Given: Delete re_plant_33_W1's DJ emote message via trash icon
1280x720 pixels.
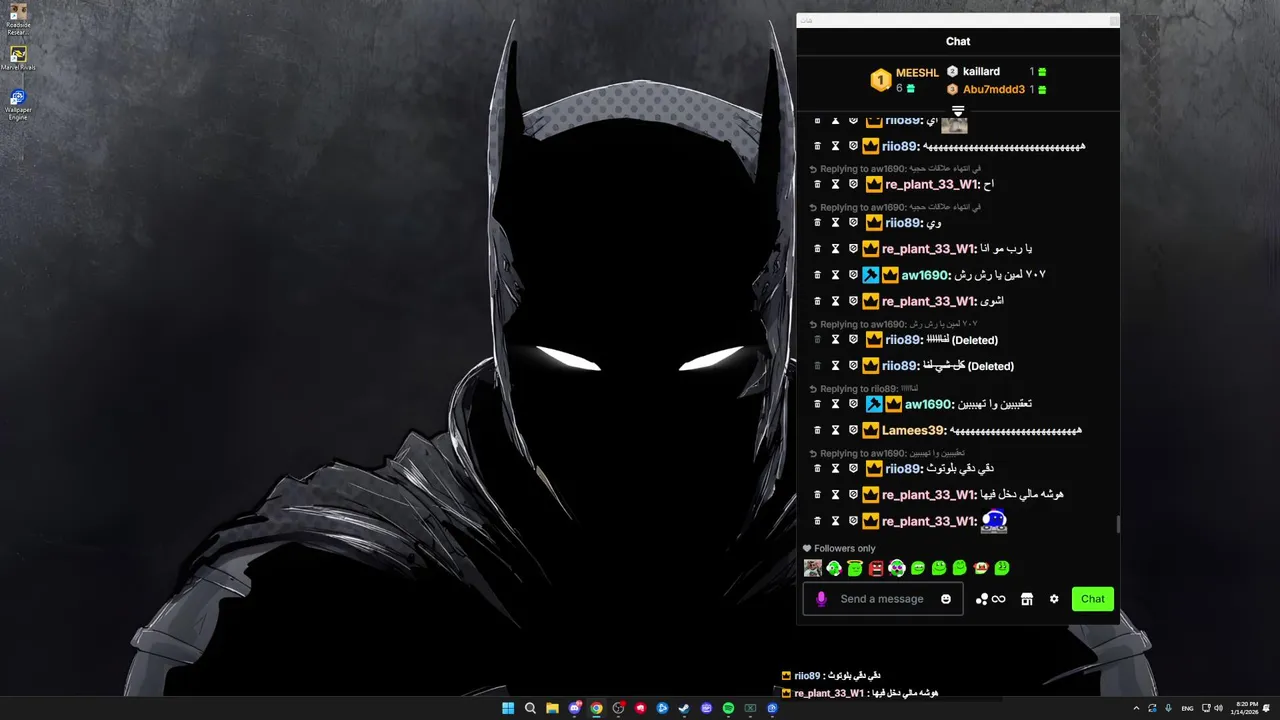Looking at the screenshot, I should pos(817,521).
